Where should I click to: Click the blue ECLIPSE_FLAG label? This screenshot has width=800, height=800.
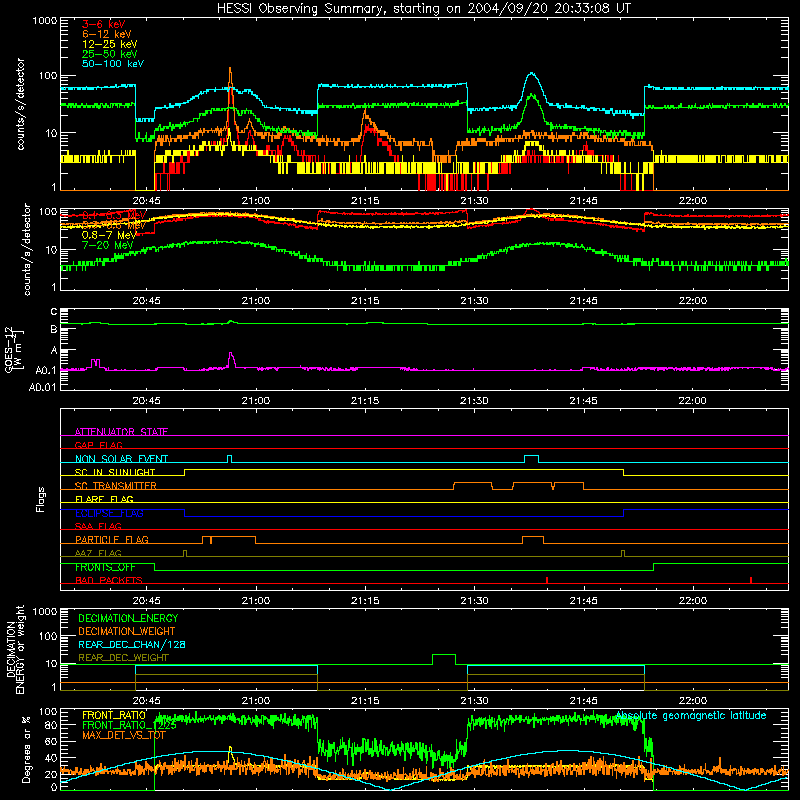coord(109,513)
